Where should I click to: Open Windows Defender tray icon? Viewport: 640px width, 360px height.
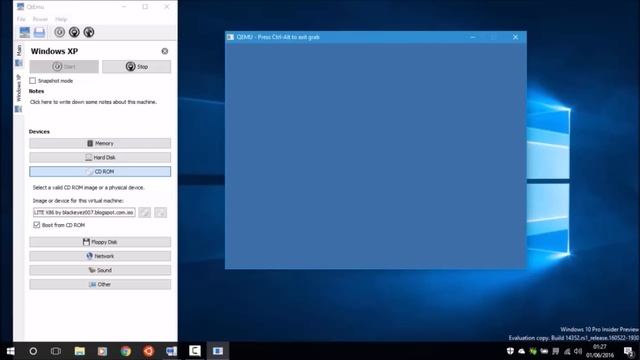[x=510, y=351]
